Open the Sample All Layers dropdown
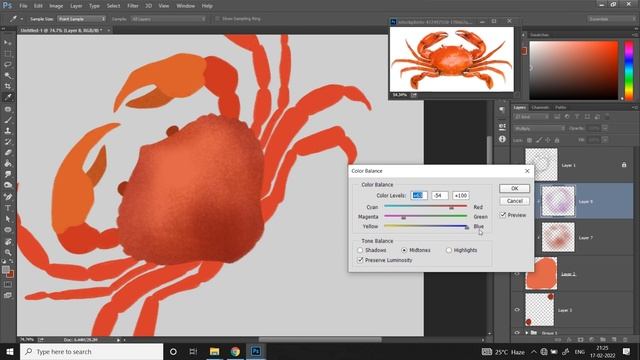This screenshot has width=640, height=360. [168, 19]
